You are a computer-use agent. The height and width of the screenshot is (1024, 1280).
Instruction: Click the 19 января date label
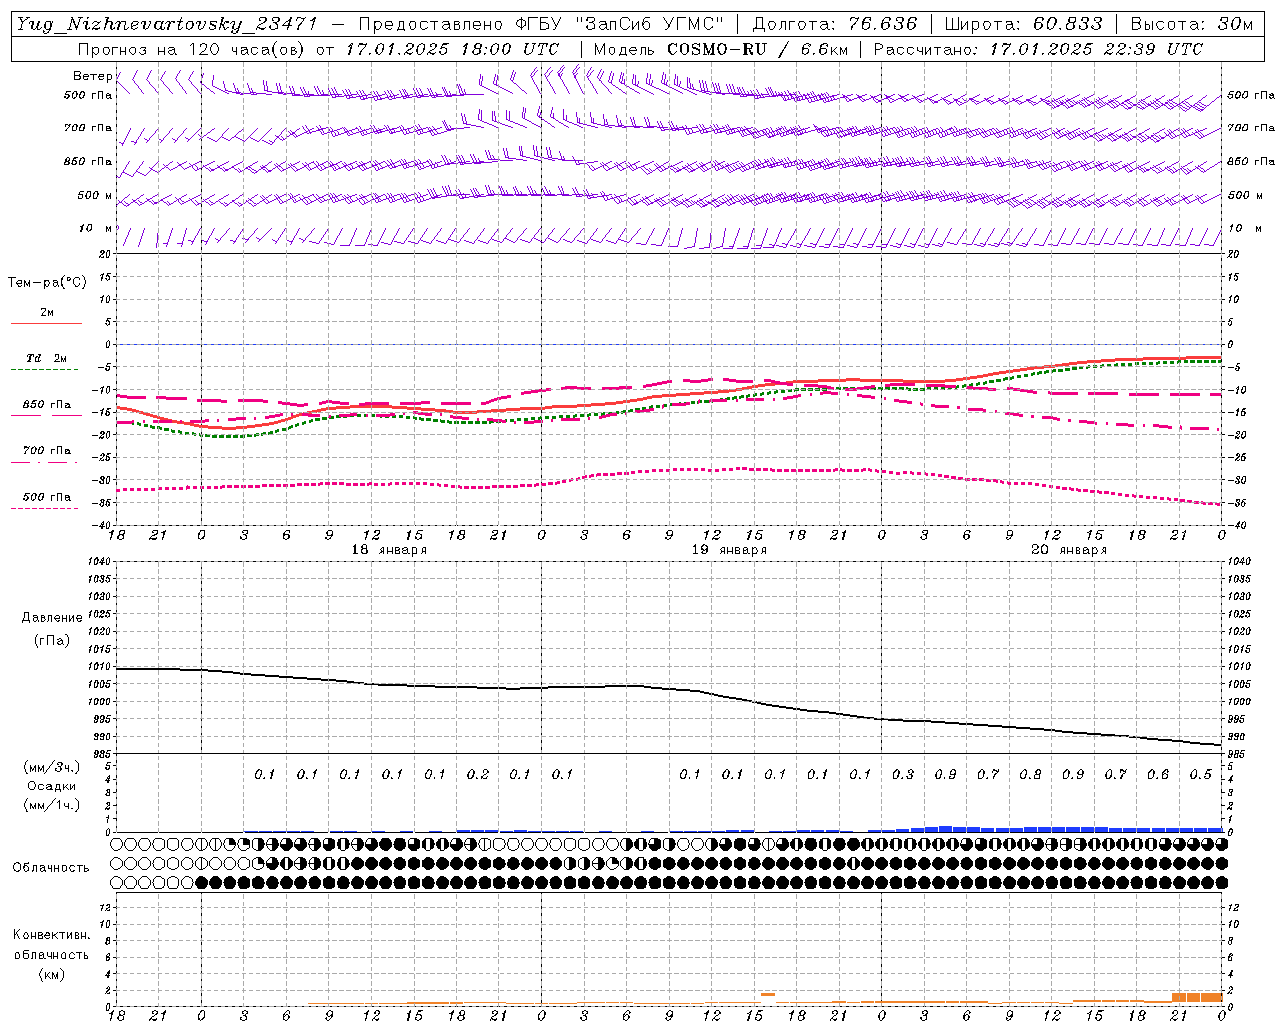[x=729, y=550]
